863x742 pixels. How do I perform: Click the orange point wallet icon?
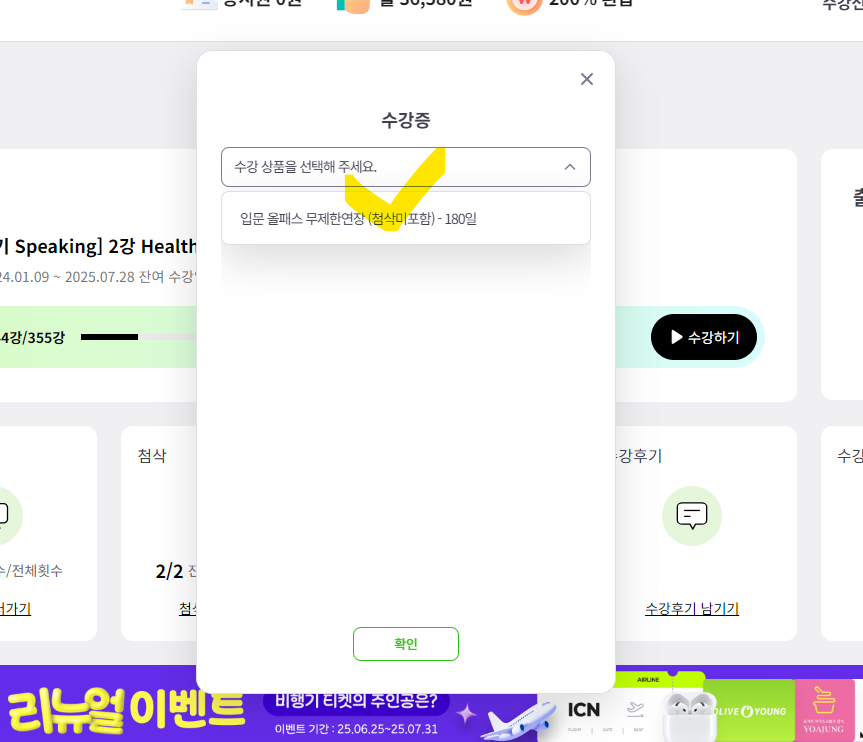pyautogui.click(x=353, y=6)
